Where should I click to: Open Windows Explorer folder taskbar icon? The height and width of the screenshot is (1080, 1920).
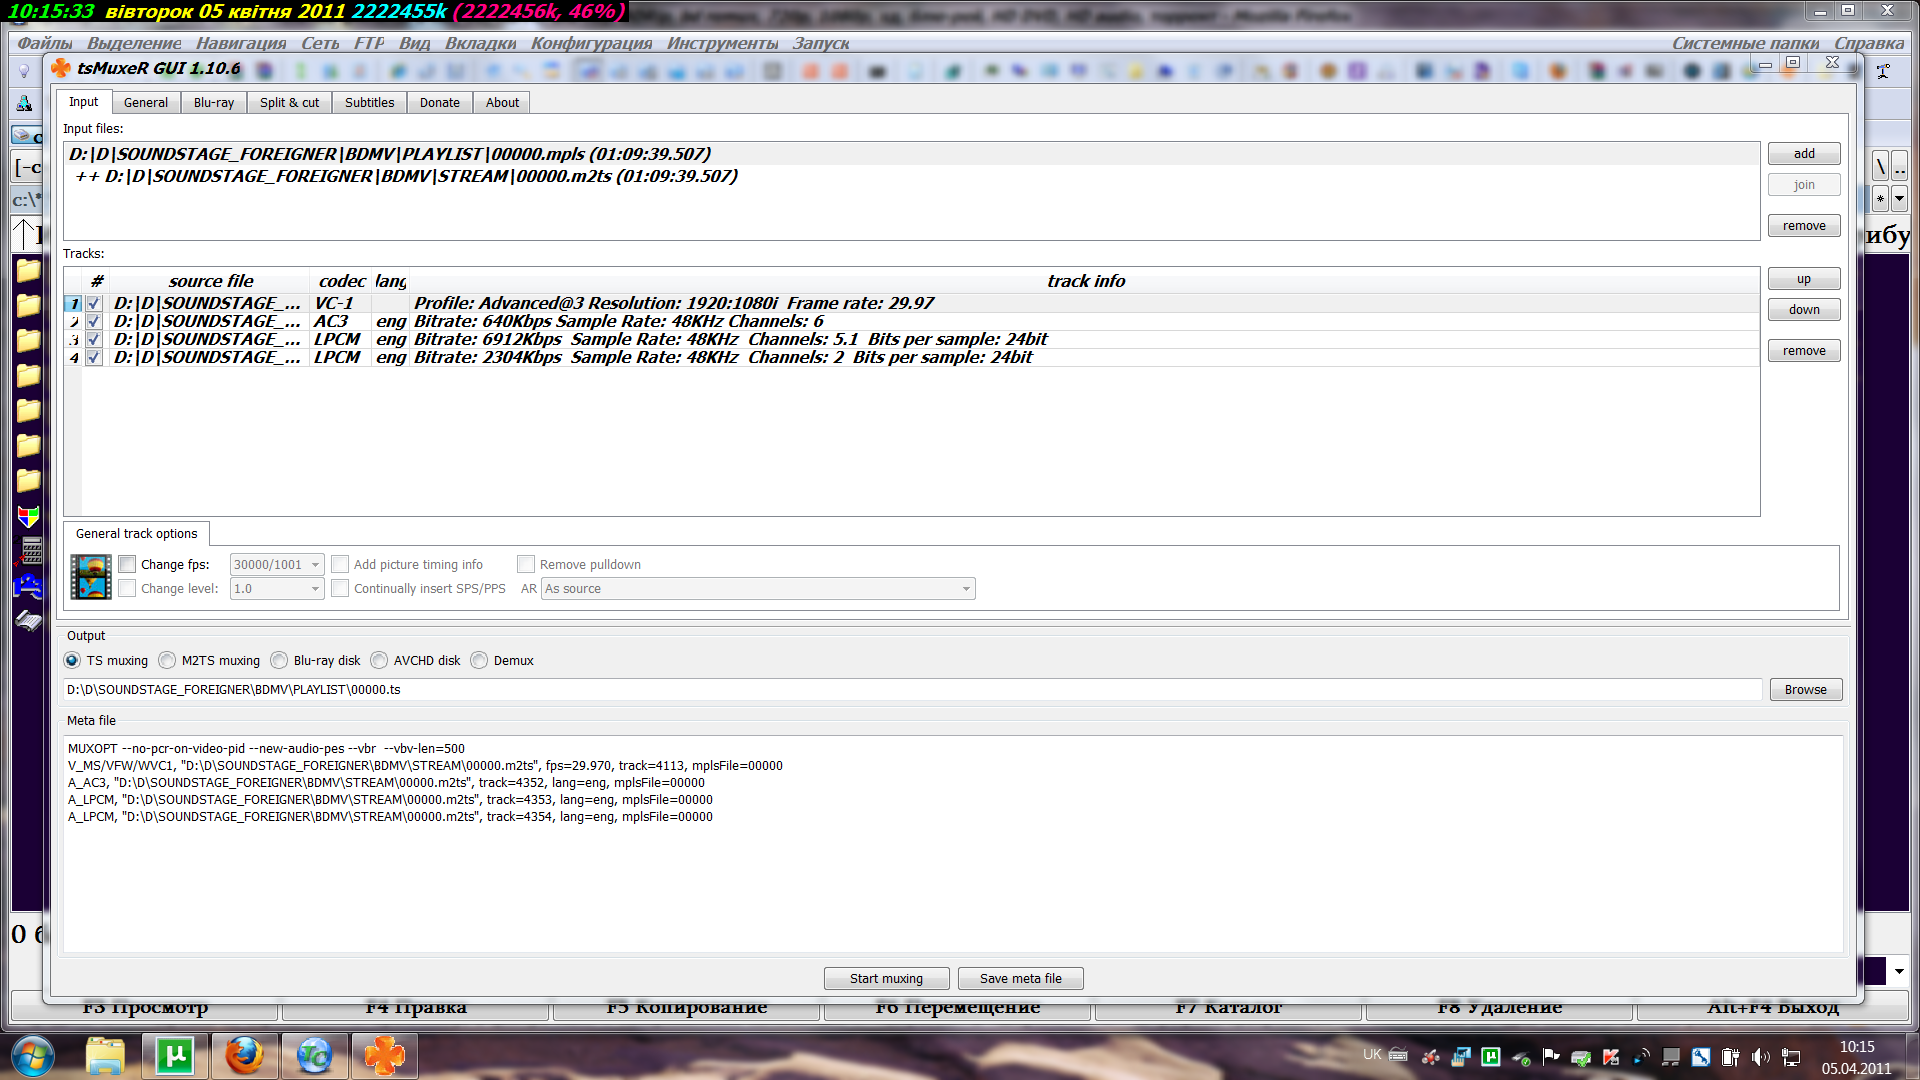[x=105, y=1055]
